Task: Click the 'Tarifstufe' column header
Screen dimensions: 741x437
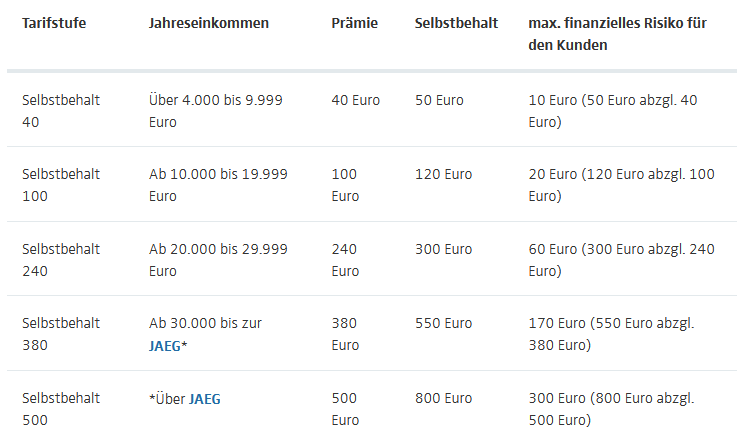Action: point(54,23)
